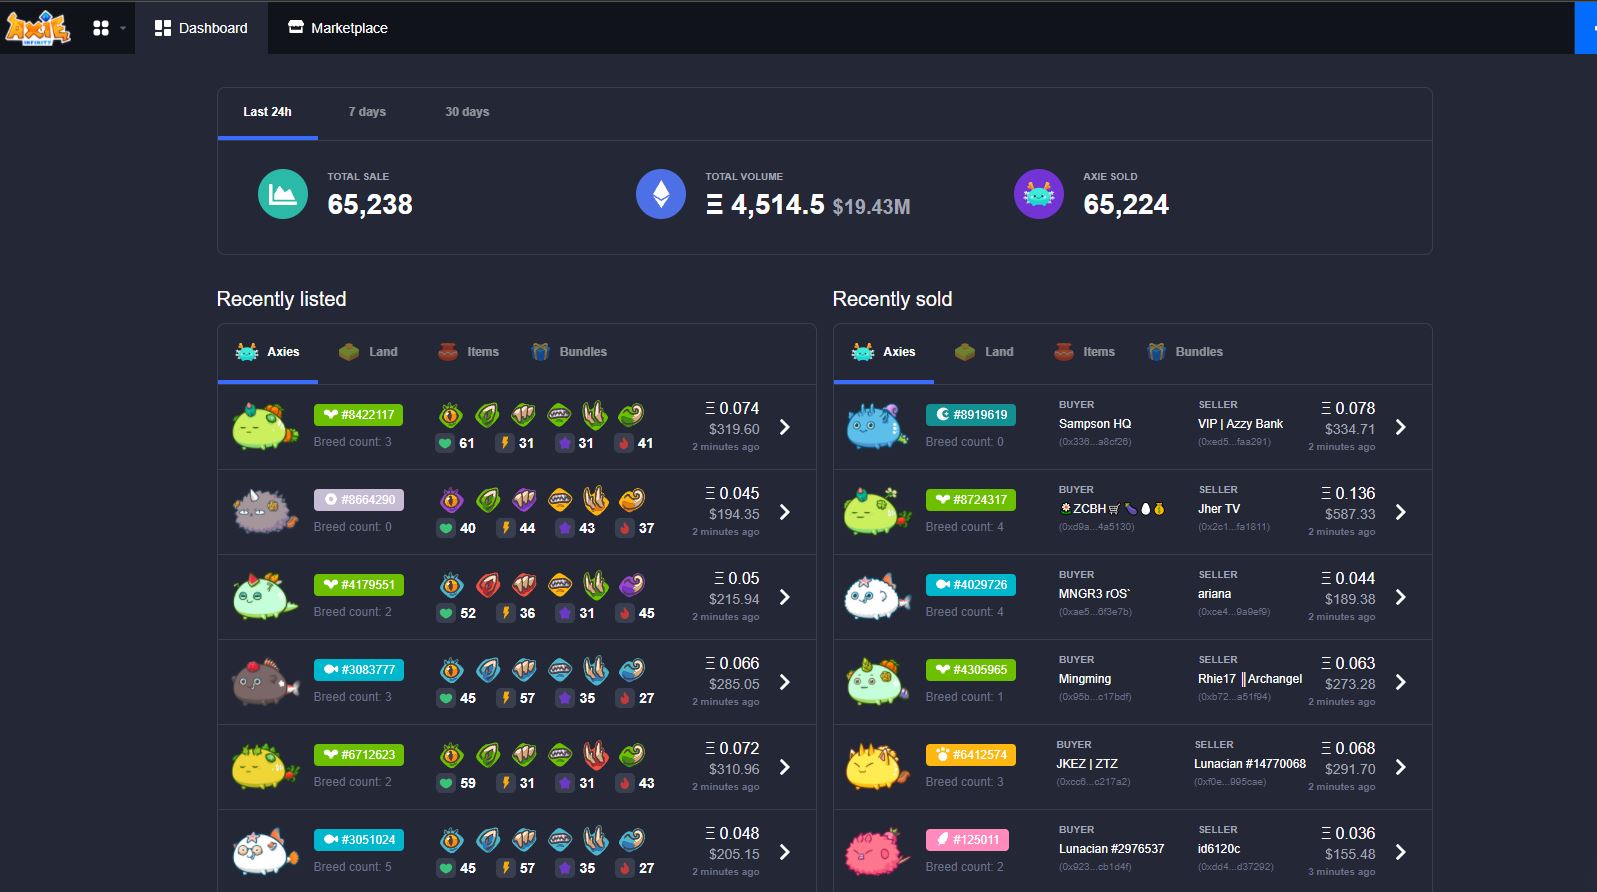Switch stats to 30 days
The height and width of the screenshot is (892, 1597).
467,112
